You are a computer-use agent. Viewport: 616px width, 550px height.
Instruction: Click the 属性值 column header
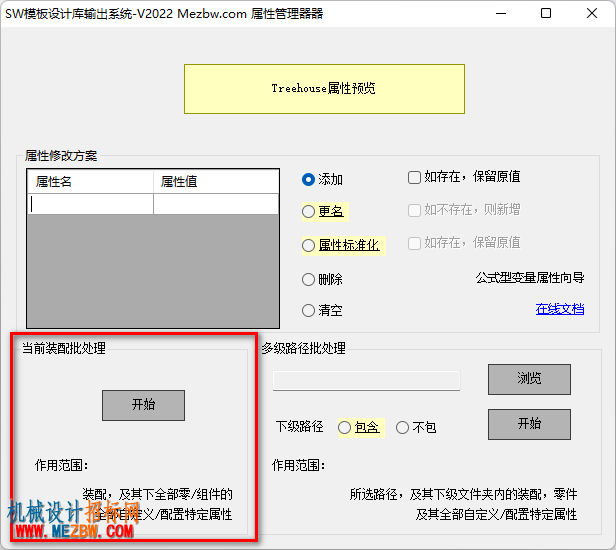(x=216, y=182)
